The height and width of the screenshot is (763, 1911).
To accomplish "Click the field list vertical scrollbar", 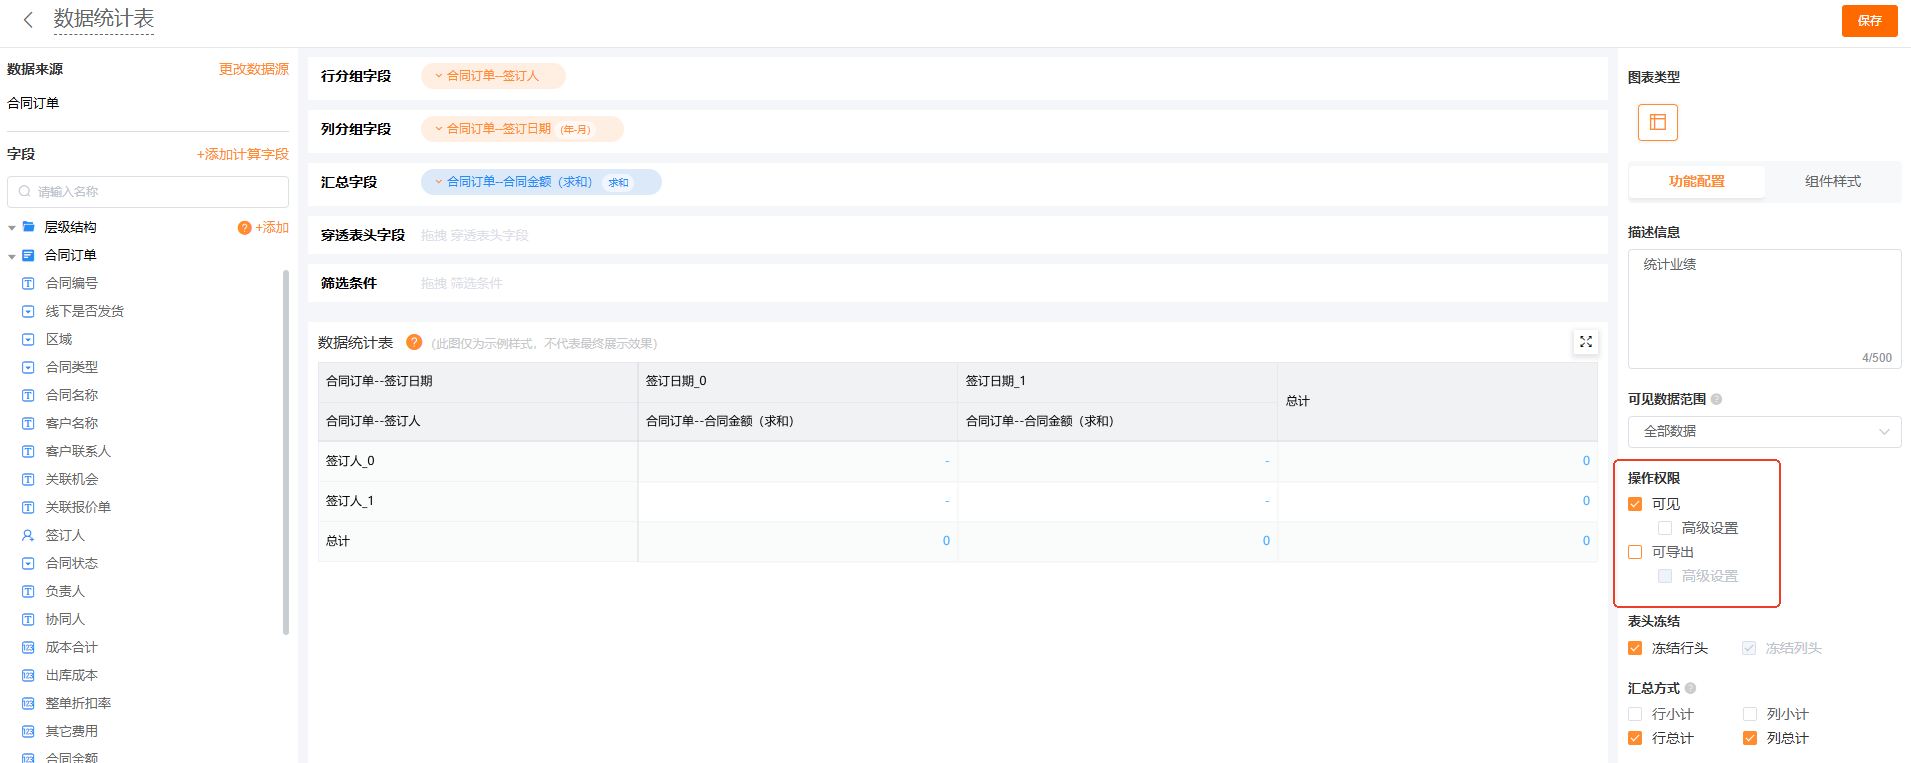I will 286,450.
